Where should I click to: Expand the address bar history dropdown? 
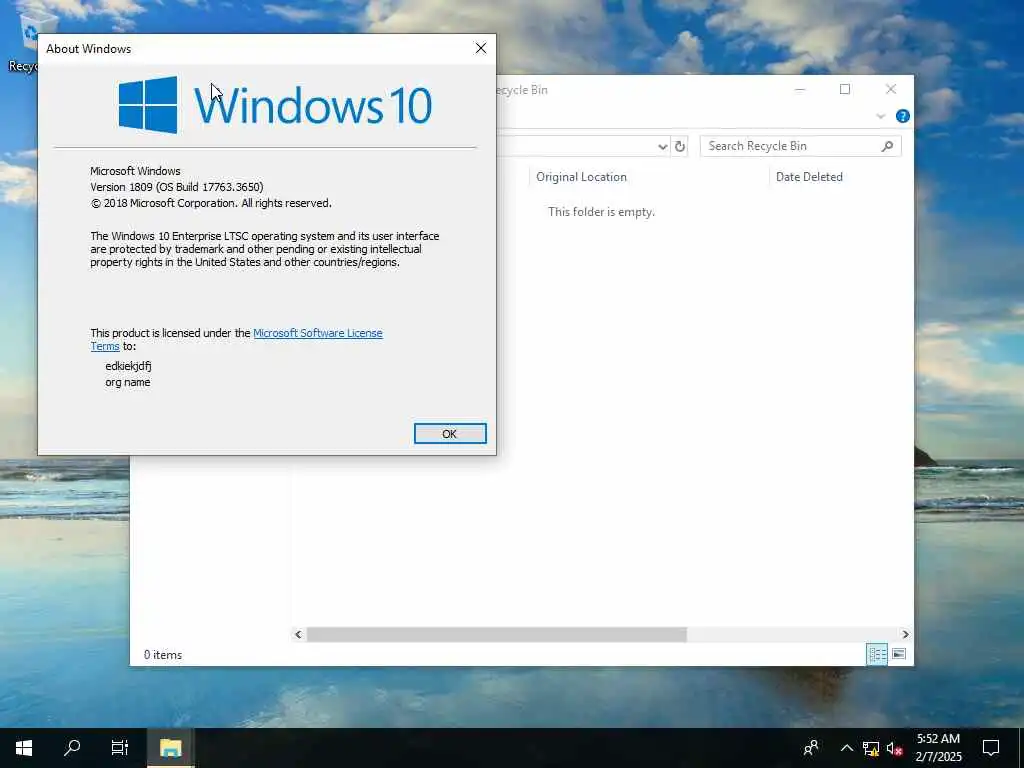click(662, 146)
